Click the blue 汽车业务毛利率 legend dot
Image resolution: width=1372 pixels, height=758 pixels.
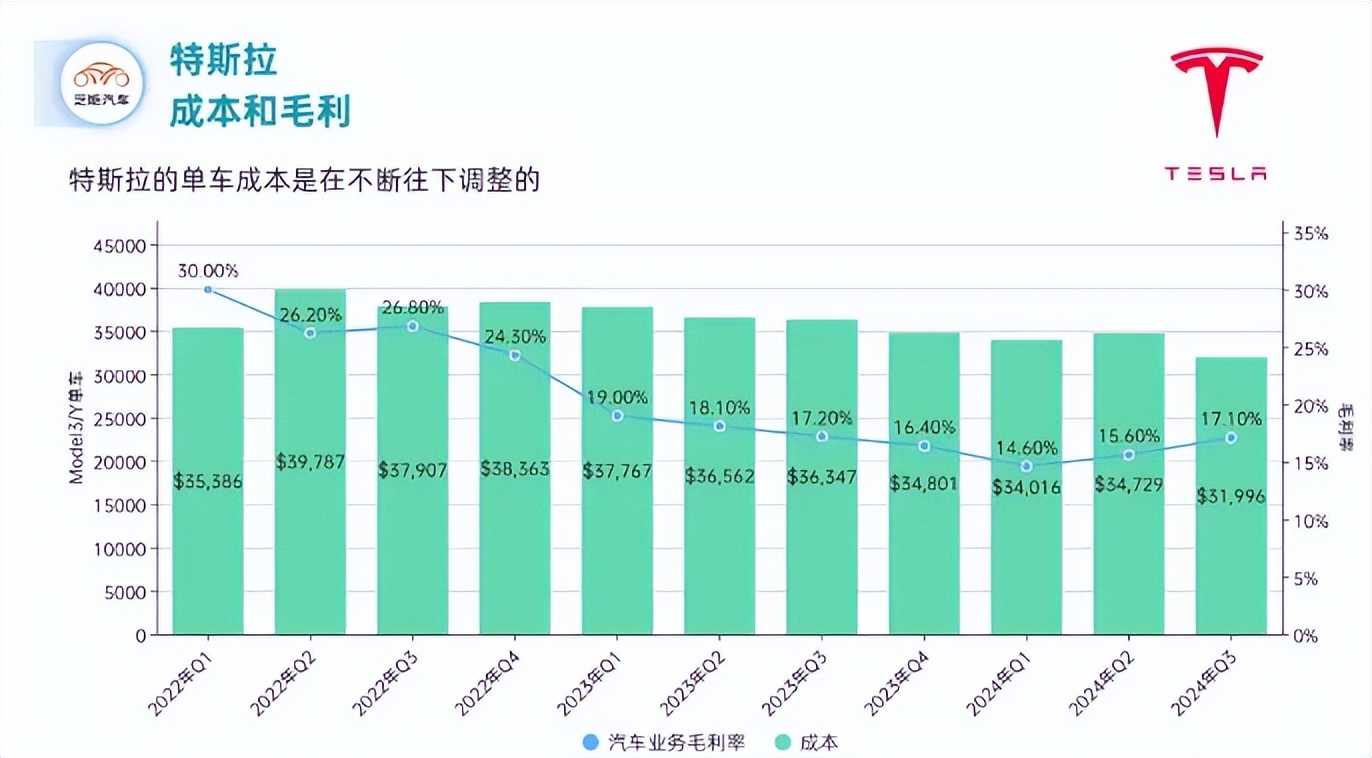click(x=590, y=742)
